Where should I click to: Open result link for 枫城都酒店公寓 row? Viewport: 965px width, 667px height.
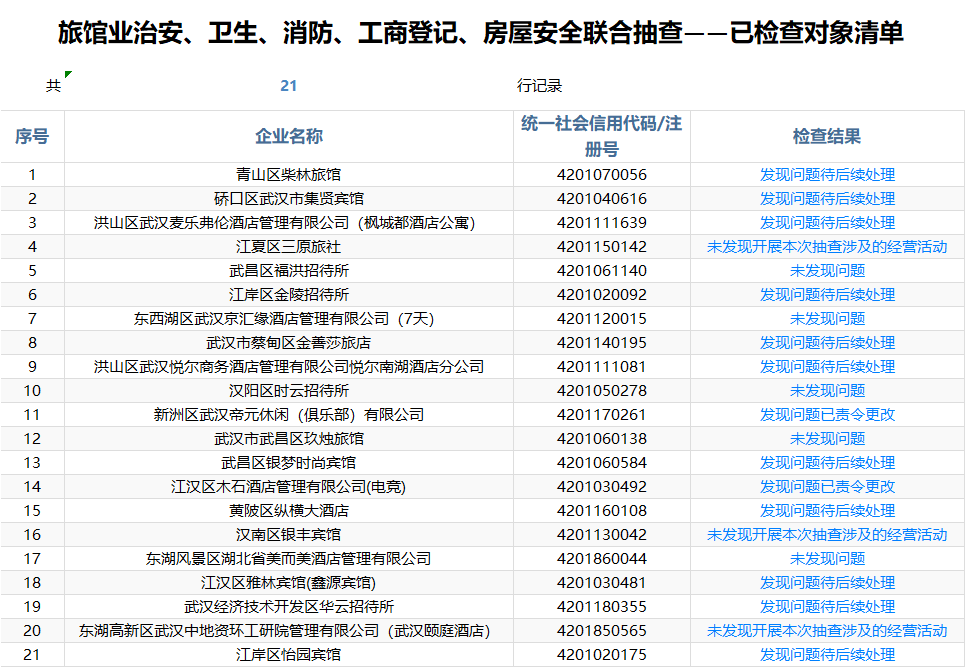point(827,223)
